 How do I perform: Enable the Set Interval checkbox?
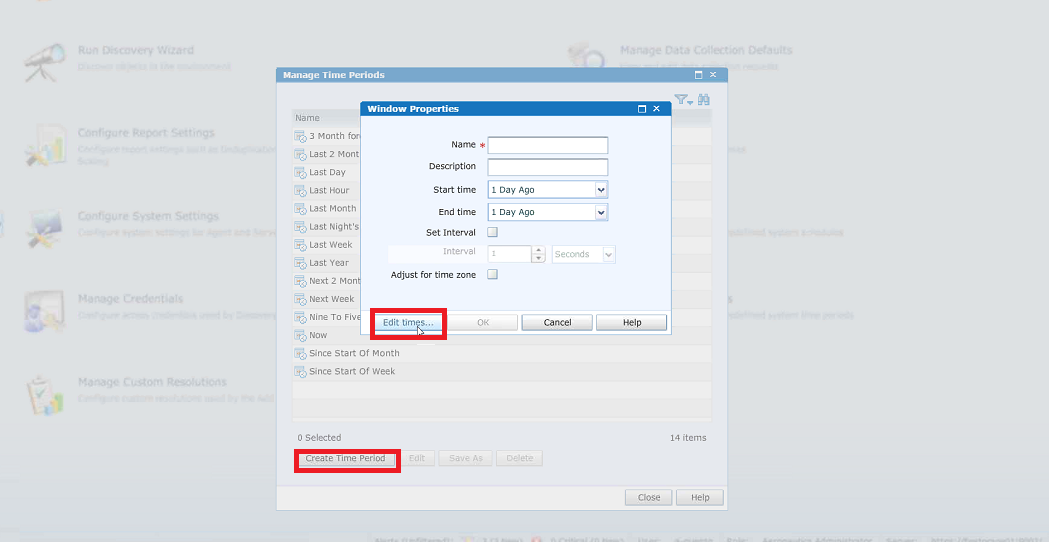click(x=492, y=232)
